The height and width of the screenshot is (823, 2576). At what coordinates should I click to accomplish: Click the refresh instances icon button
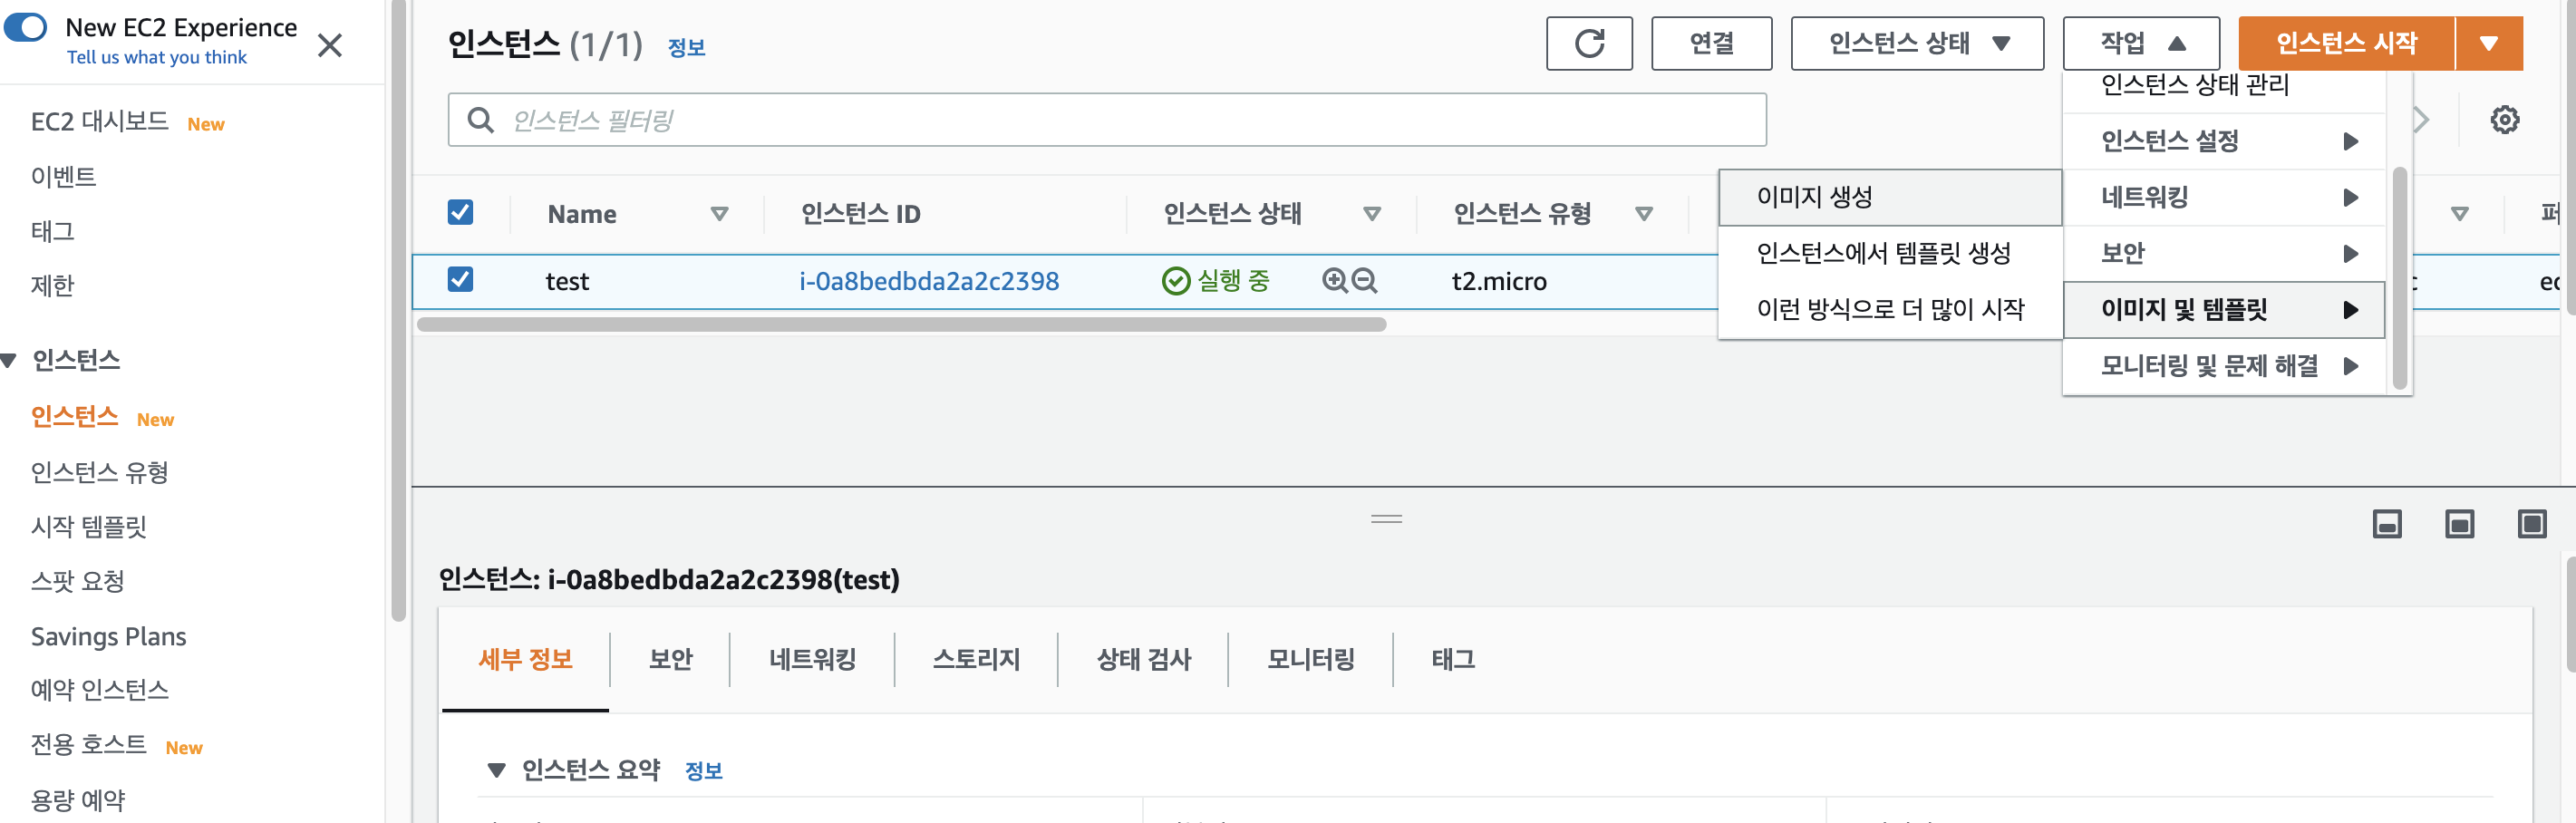tap(1588, 43)
